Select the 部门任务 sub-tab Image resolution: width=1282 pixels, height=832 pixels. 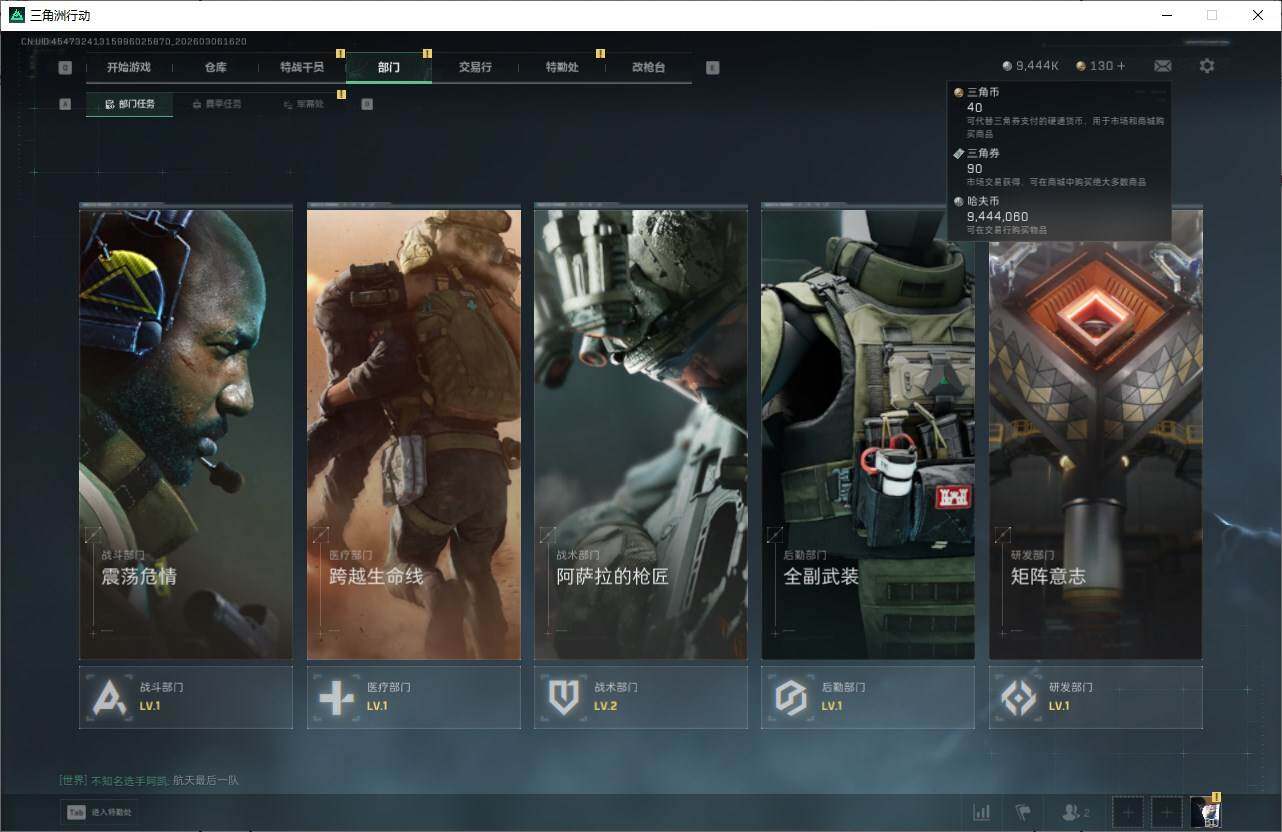130,104
